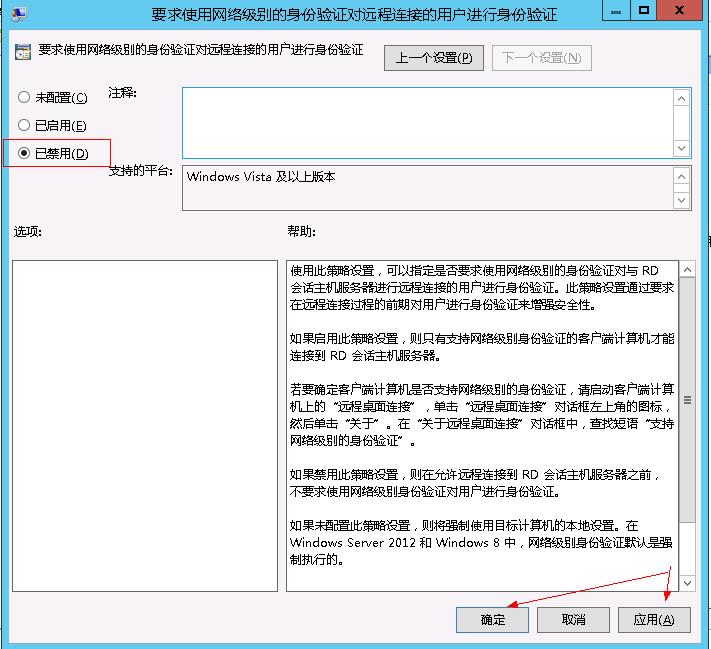Image resolution: width=711 pixels, height=649 pixels.
Task: Click the up arrow of the 帮助 scrollbar
Action: coord(687,270)
